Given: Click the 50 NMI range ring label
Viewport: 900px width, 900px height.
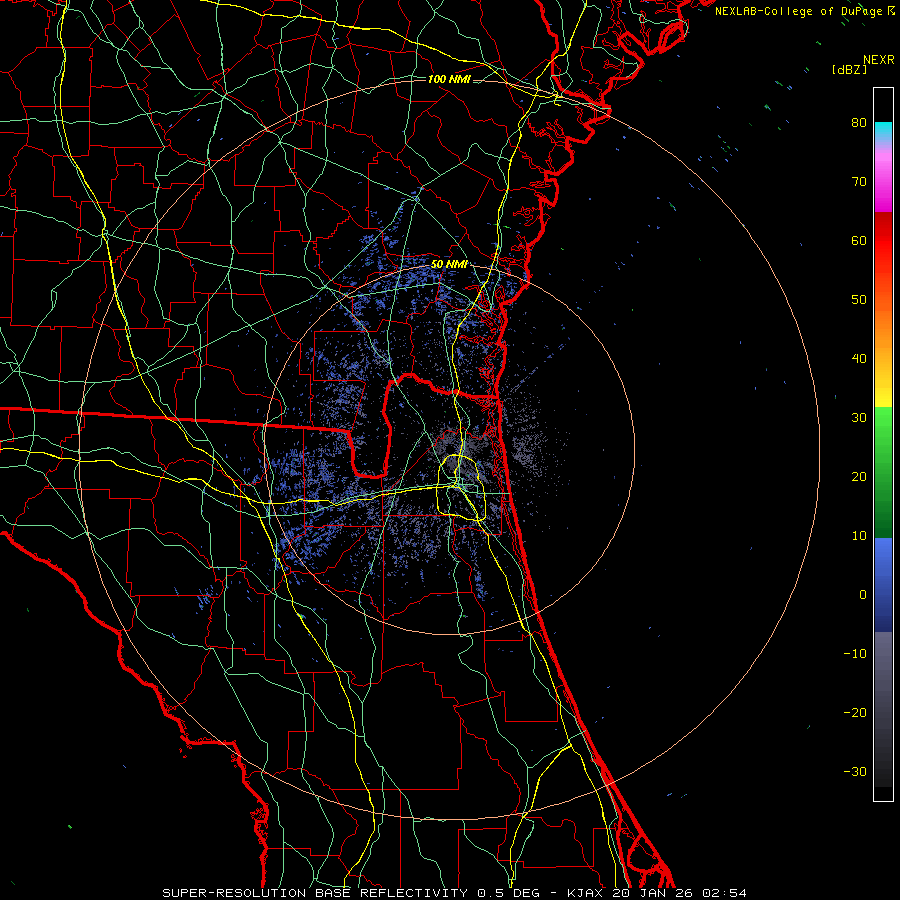Looking at the screenshot, I should point(449,265).
